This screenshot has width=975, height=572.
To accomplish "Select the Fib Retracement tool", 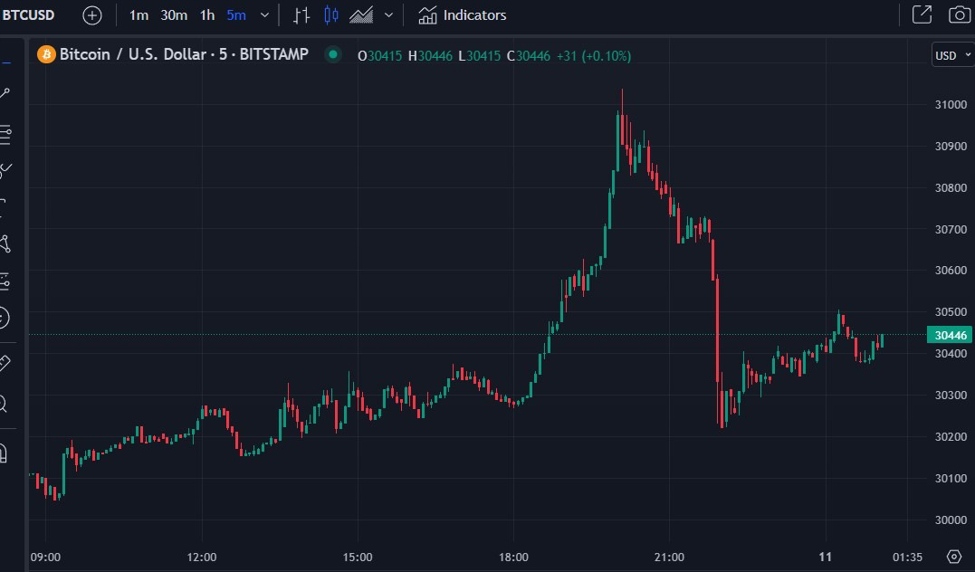I will 5,135.
